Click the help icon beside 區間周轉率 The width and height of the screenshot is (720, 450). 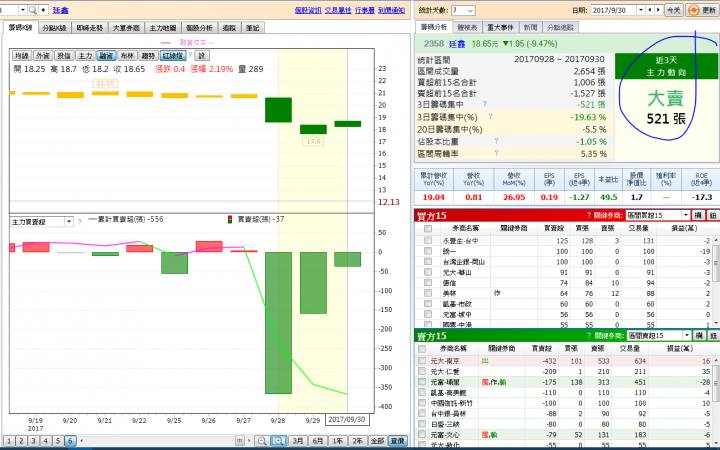pos(496,153)
